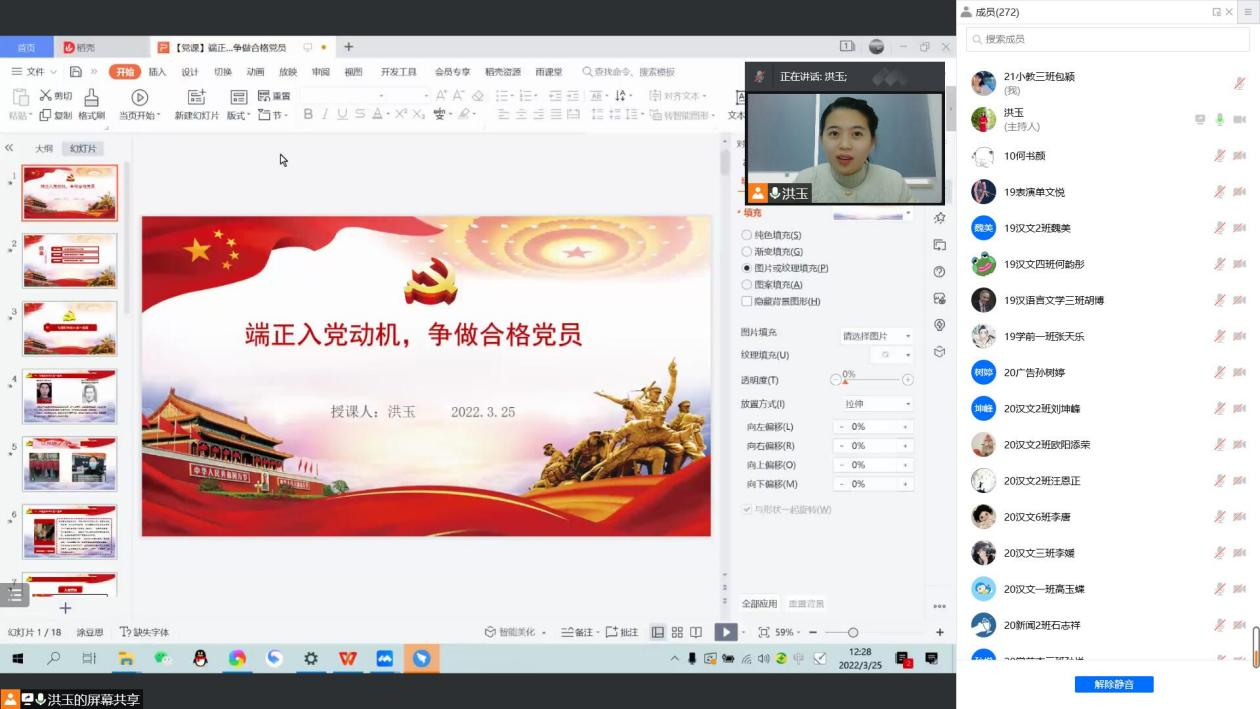Open the taskbar search magnifier icon
1260x709 pixels.
click(54, 658)
